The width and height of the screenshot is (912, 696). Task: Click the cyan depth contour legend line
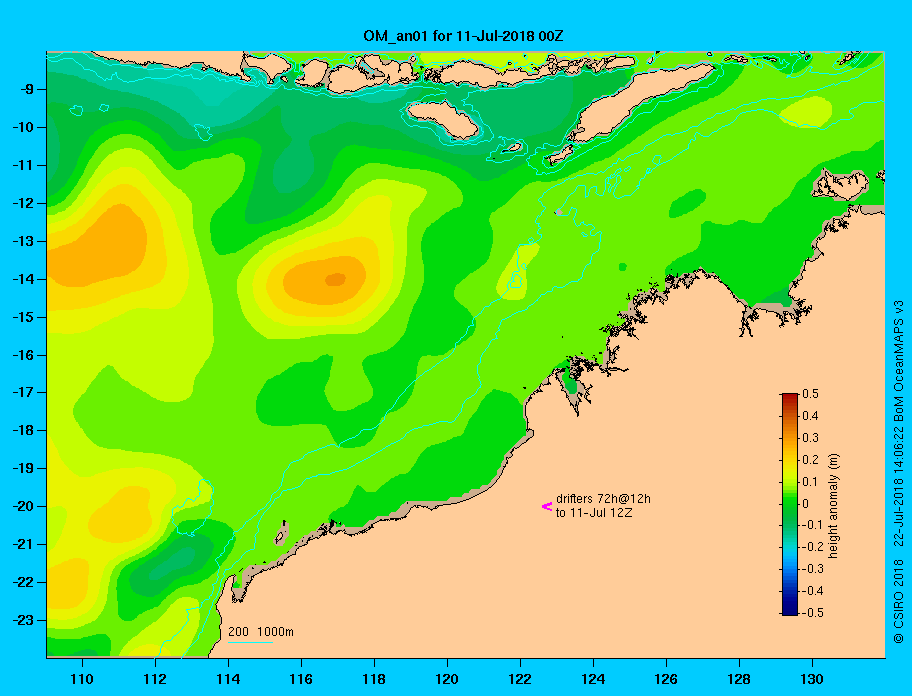coord(250,642)
